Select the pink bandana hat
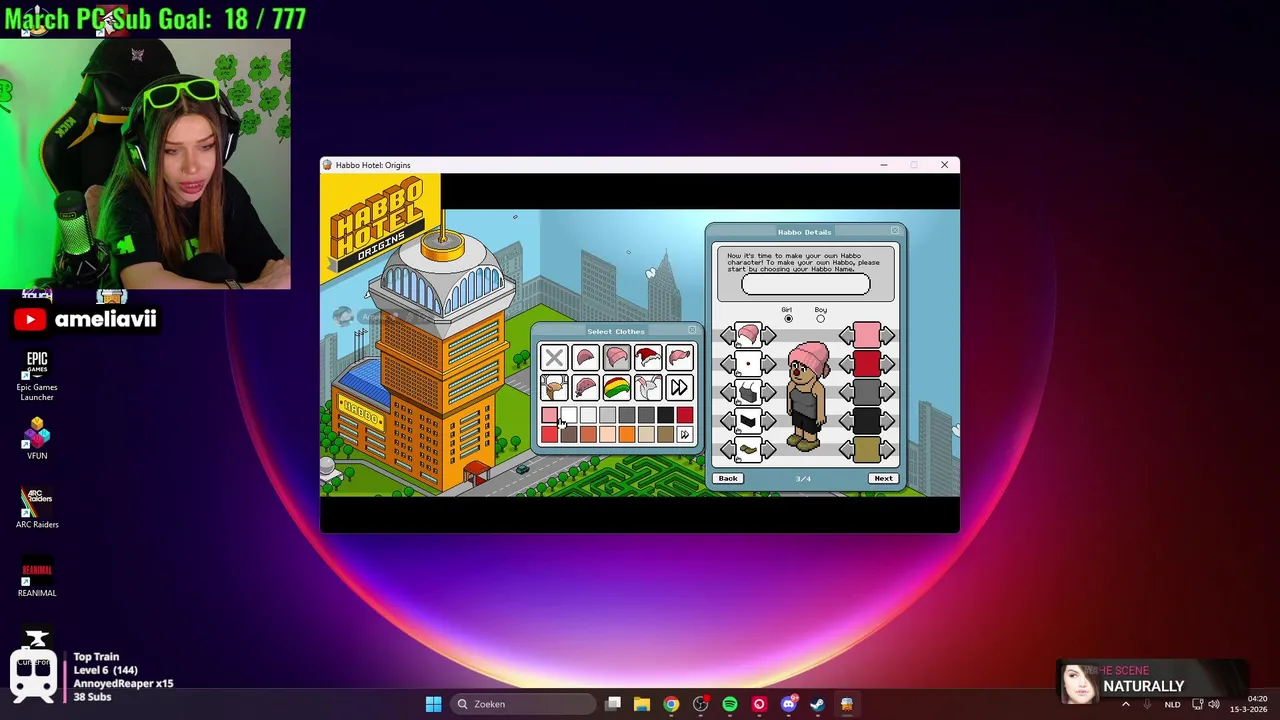 586,388
